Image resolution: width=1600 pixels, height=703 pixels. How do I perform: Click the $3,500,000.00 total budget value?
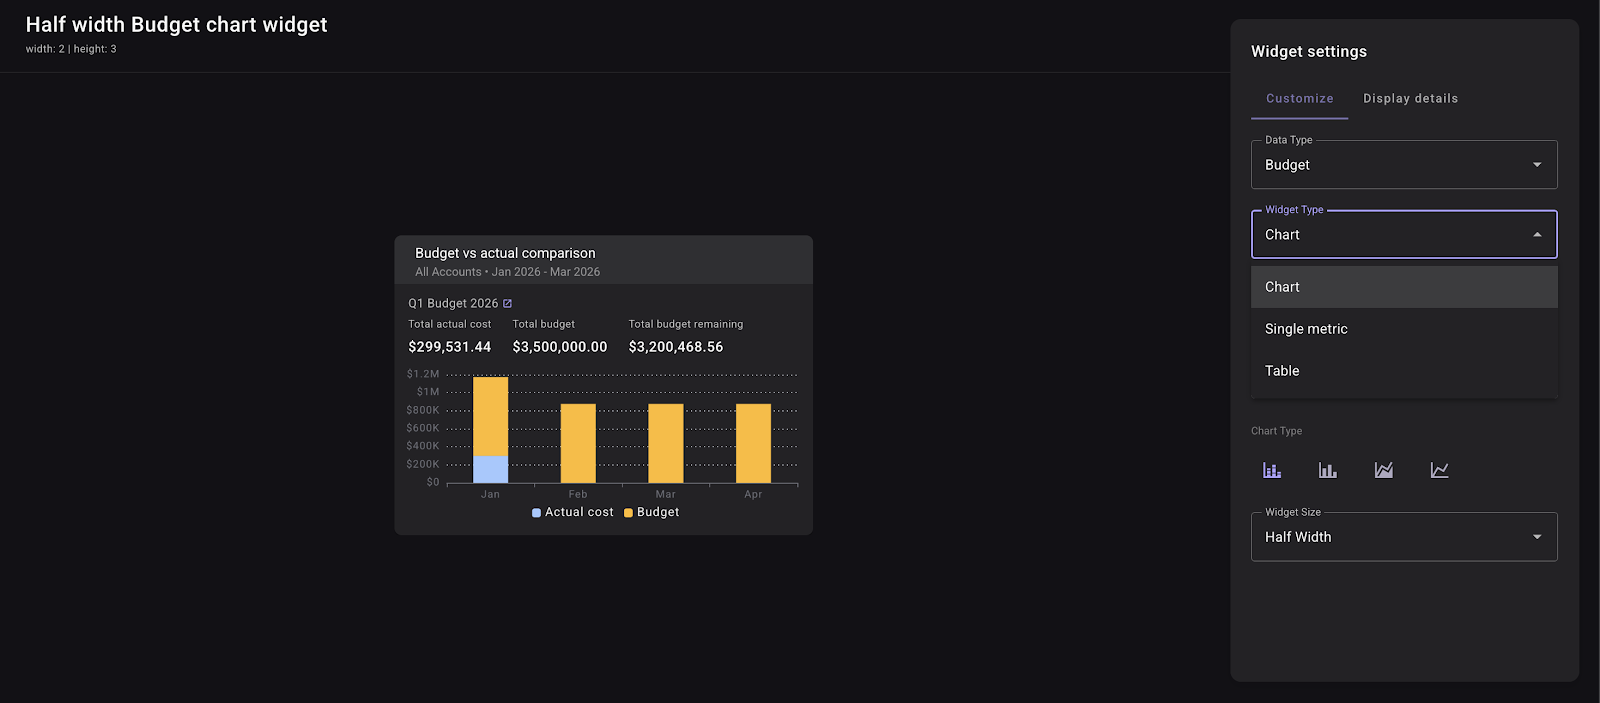(560, 347)
